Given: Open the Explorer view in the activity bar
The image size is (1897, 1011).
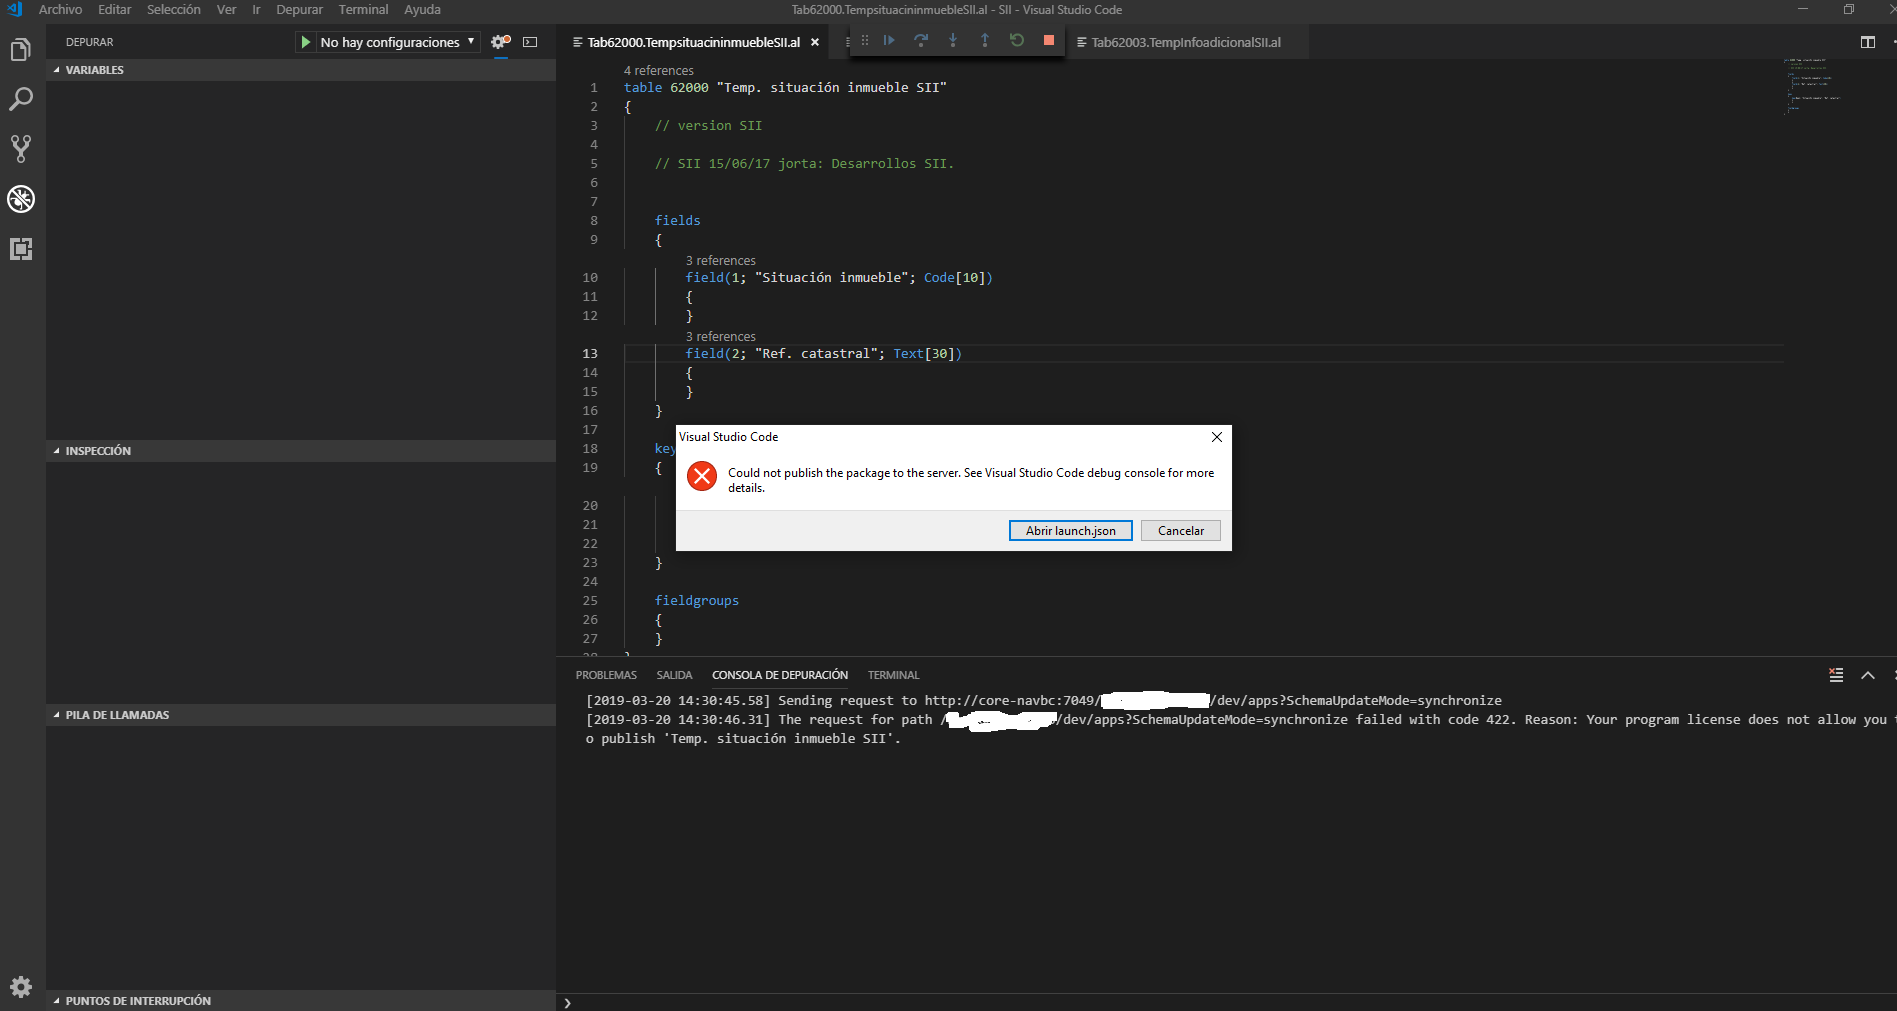Looking at the screenshot, I should coord(20,48).
